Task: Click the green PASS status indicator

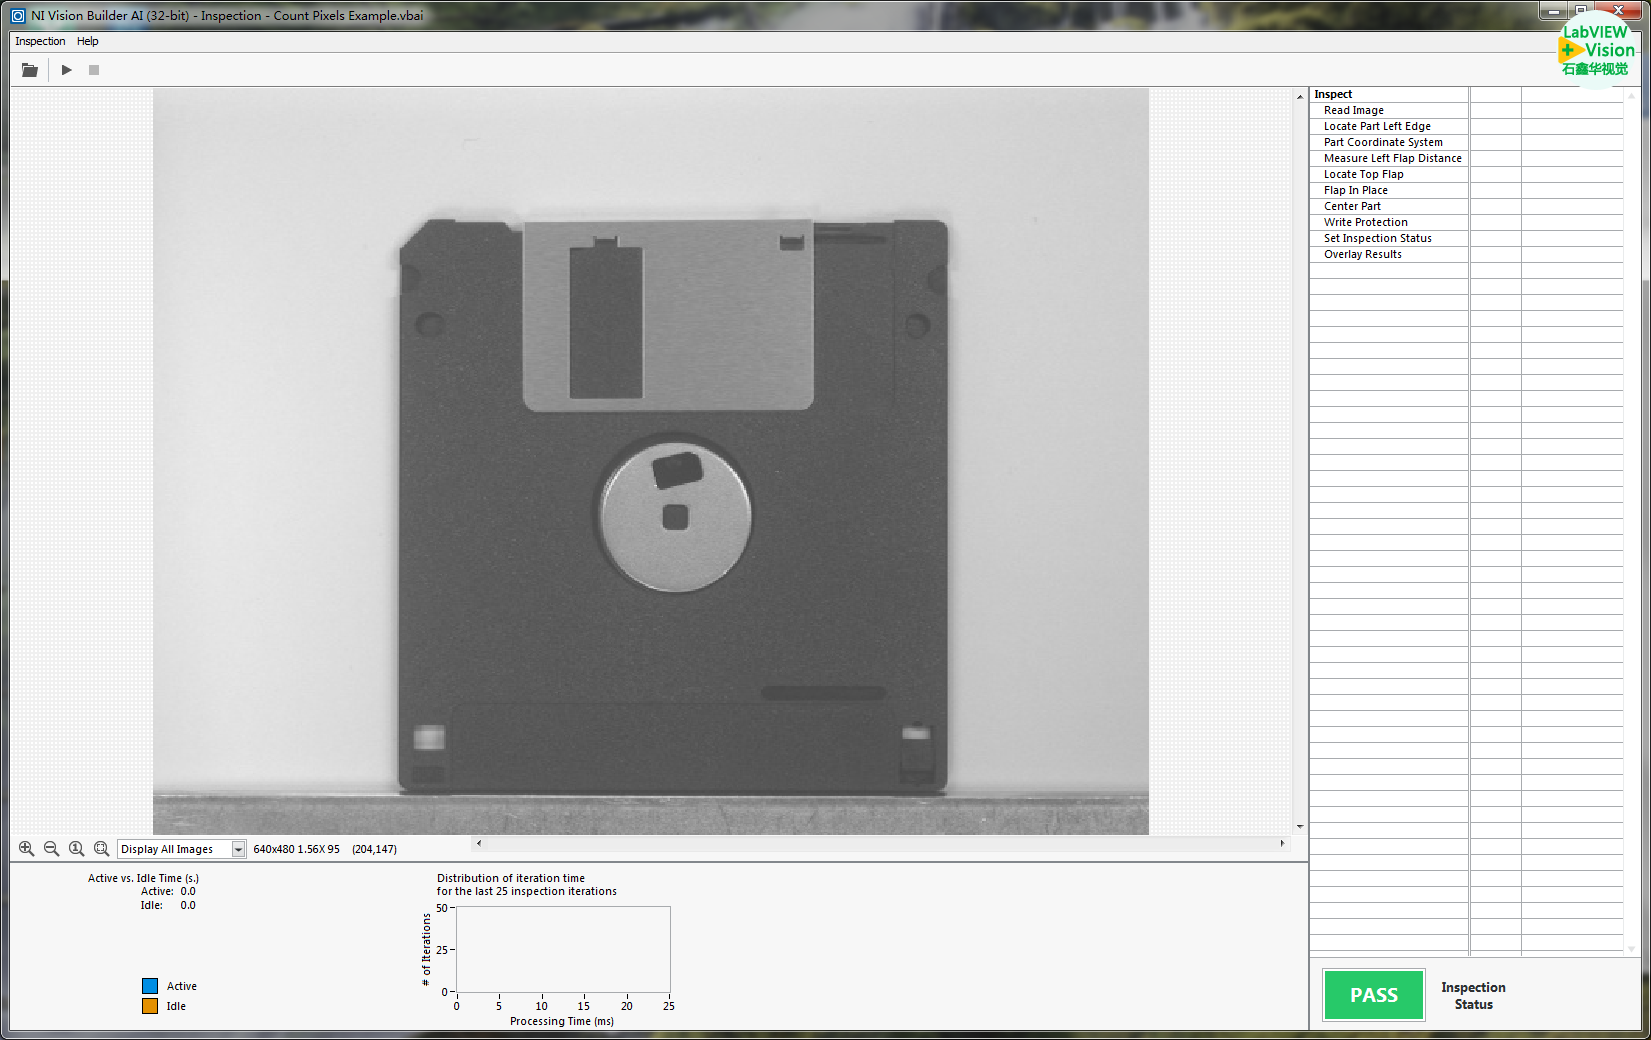Action: pos(1374,995)
